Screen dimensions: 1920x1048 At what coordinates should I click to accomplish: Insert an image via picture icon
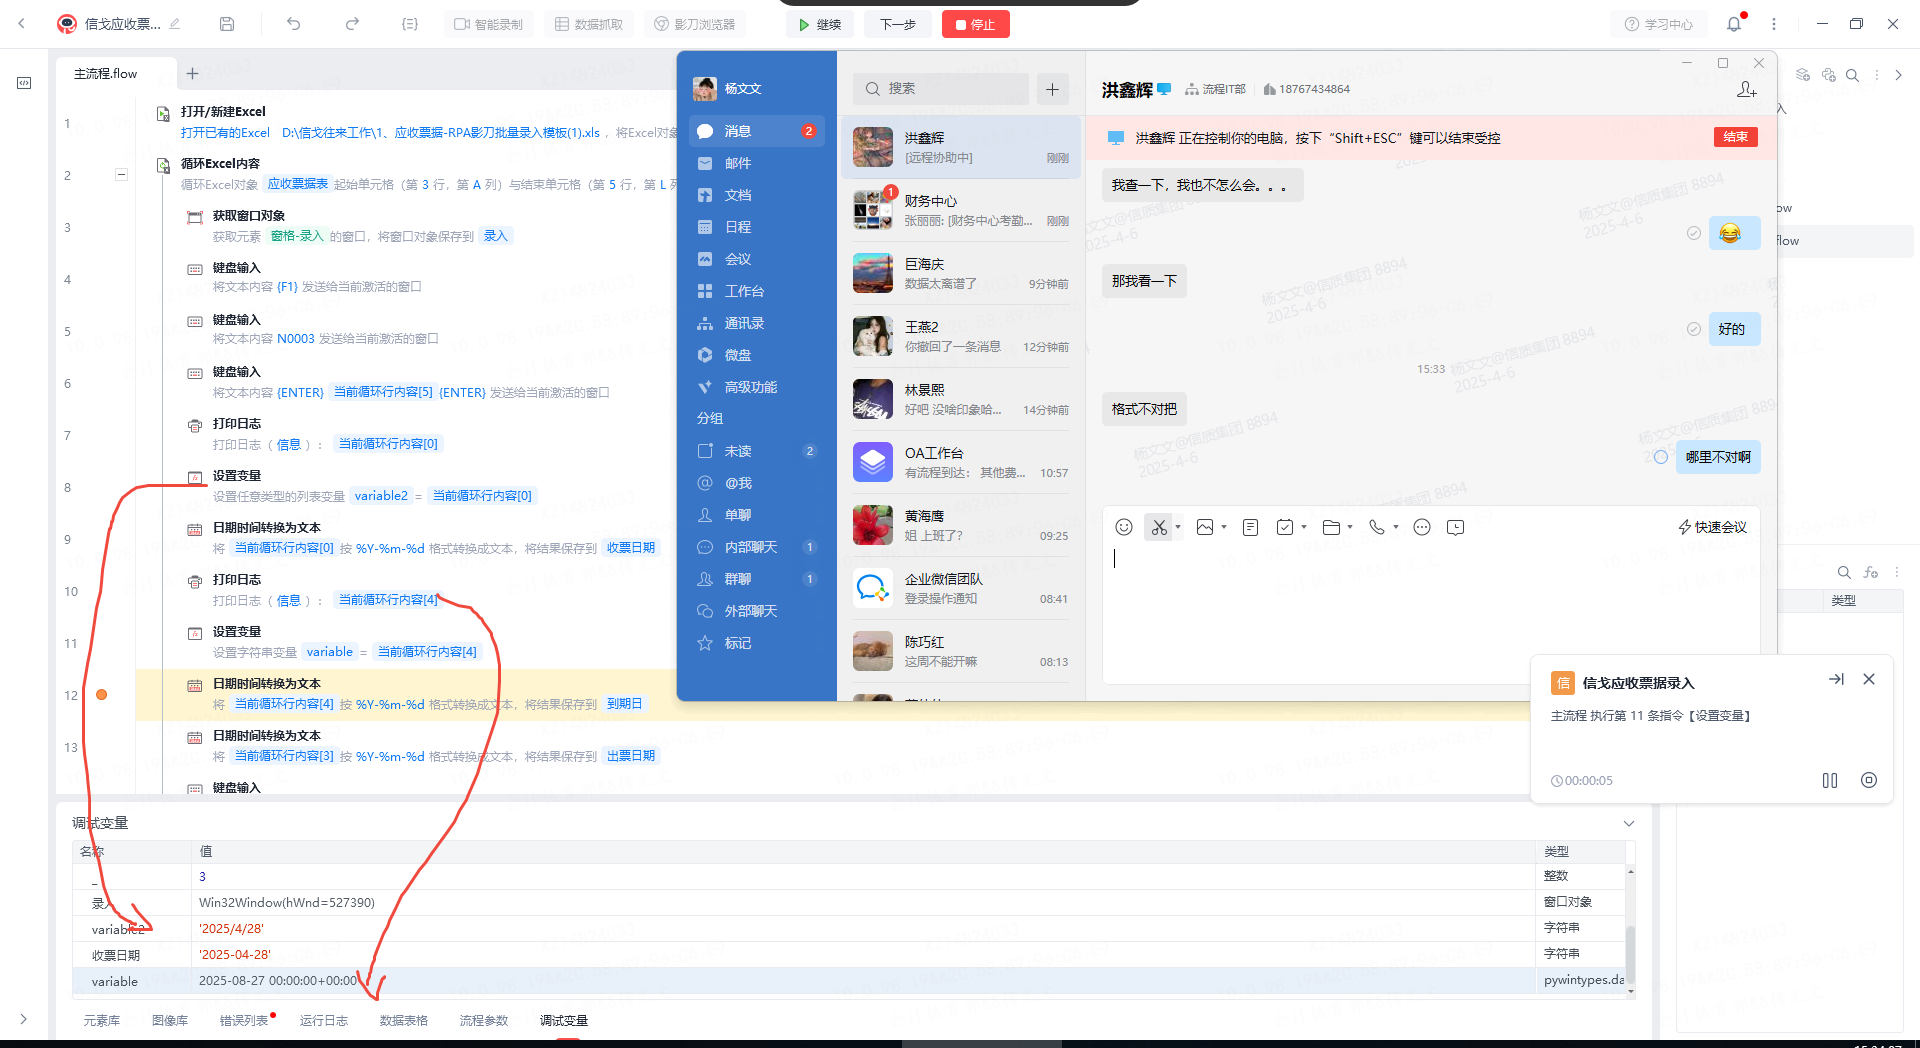(x=1205, y=527)
